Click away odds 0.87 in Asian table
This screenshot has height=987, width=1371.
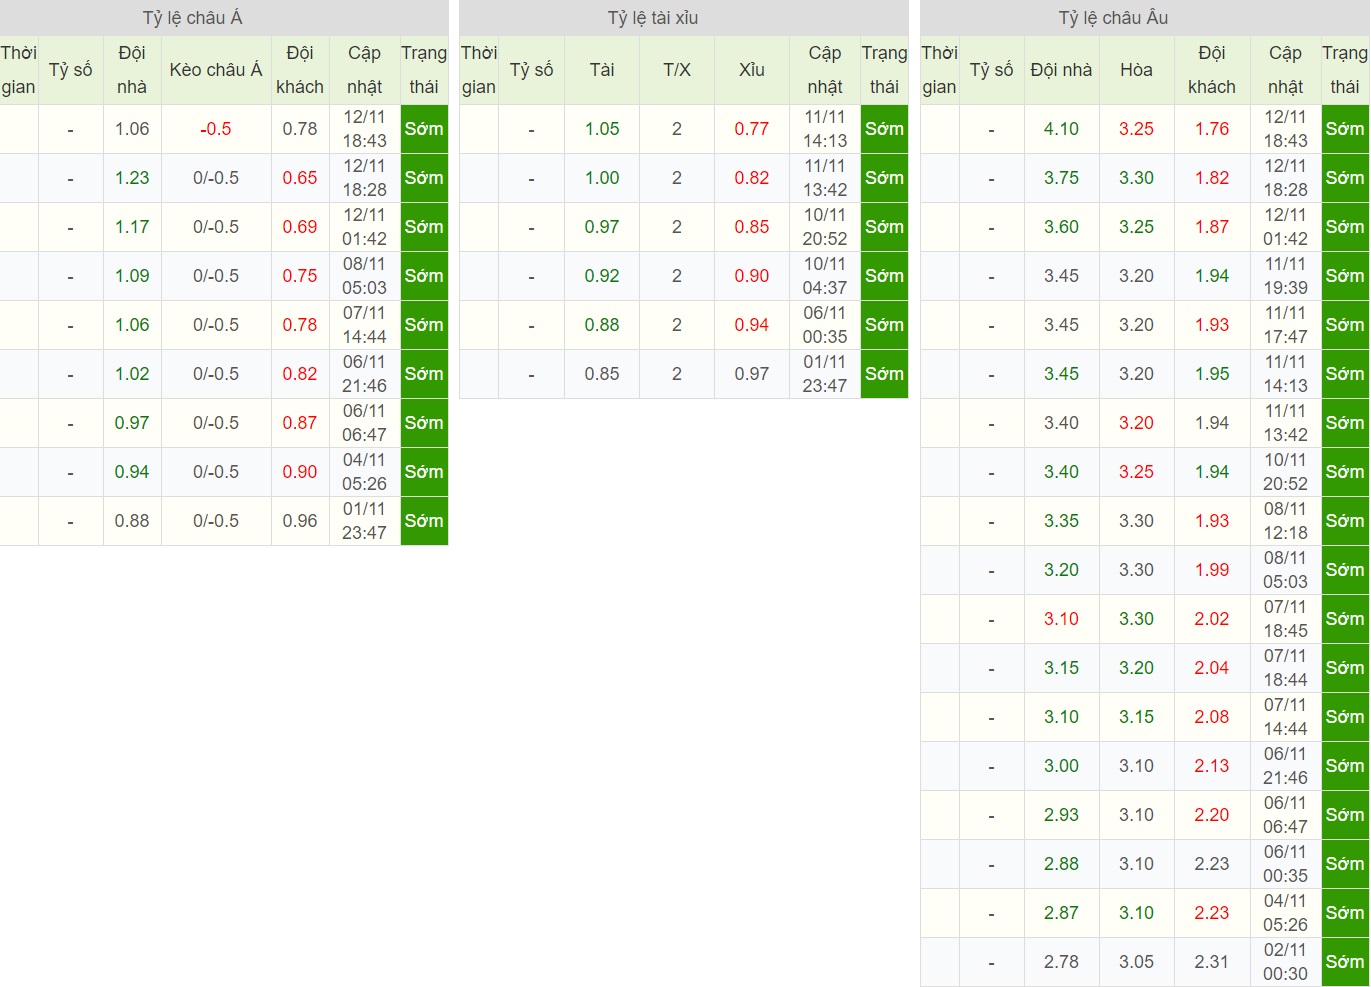300,423
